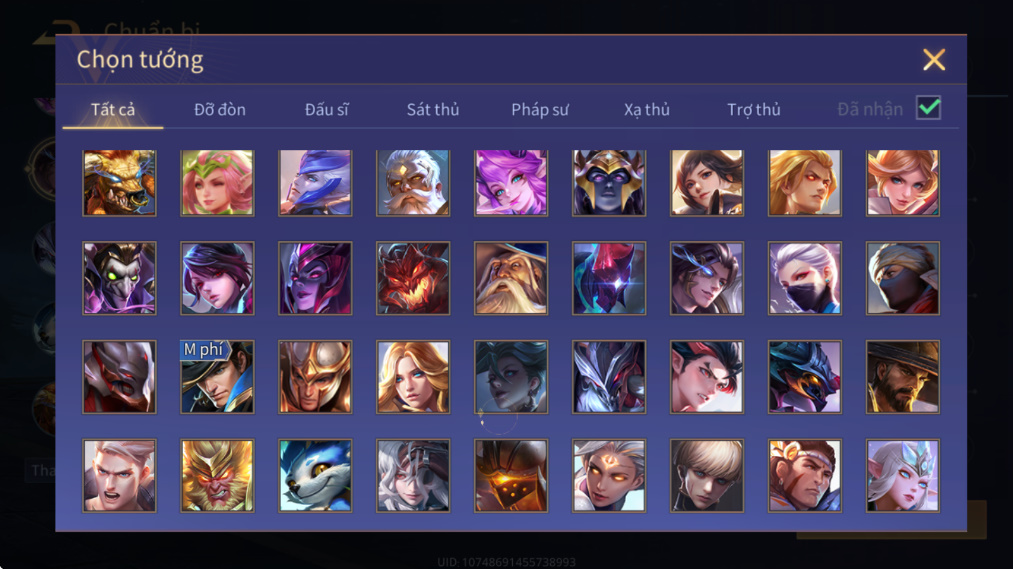Pick the purple-haired girl hero portrait
Screen dimensions: 1013x569
[x=511, y=183]
